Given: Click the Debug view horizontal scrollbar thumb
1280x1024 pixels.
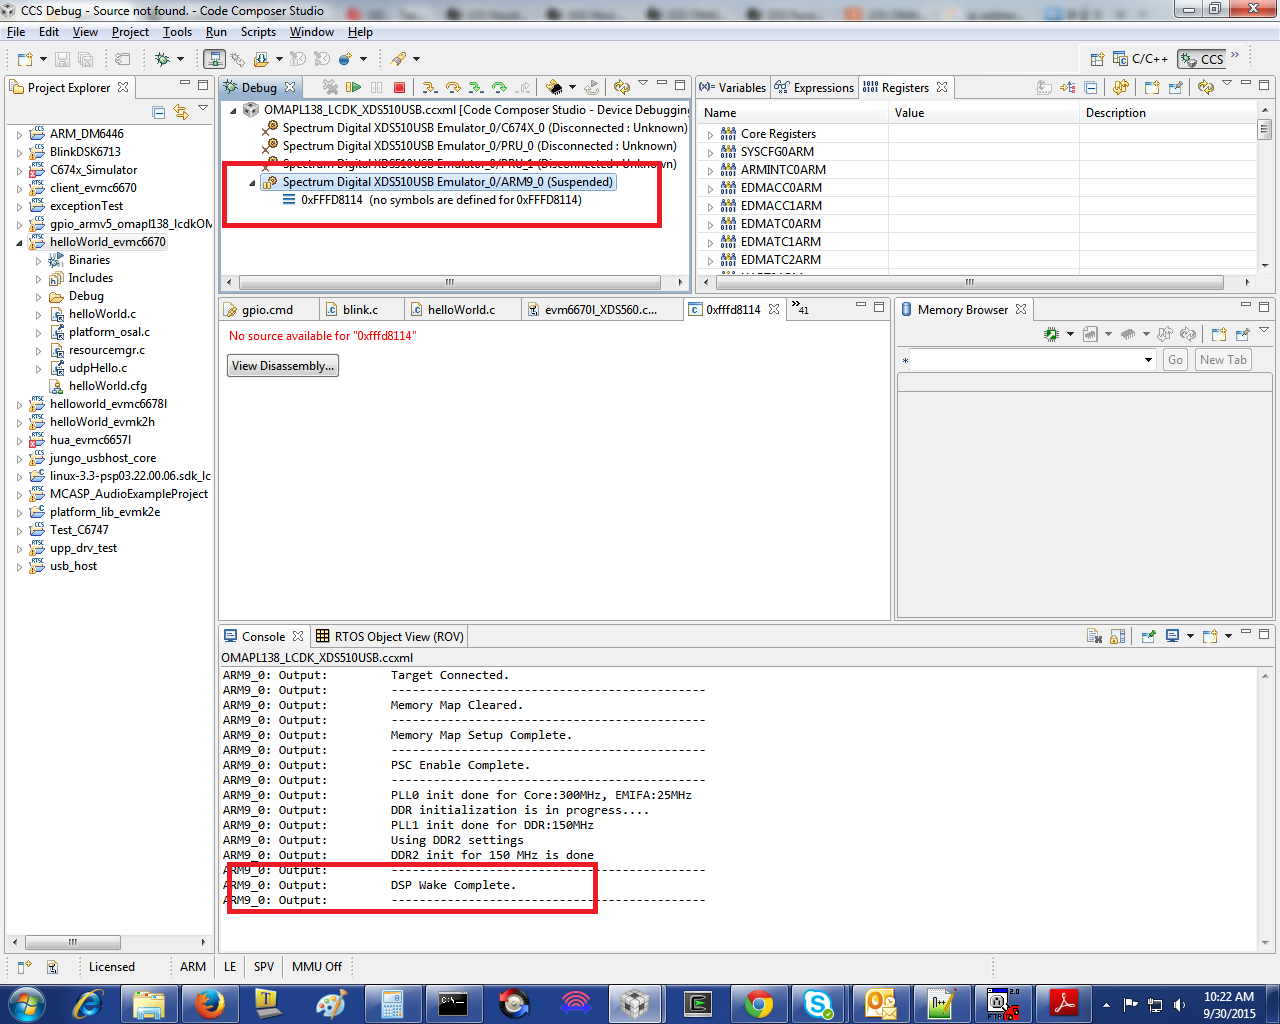Looking at the screenshot, I should (x=449, y=282).
